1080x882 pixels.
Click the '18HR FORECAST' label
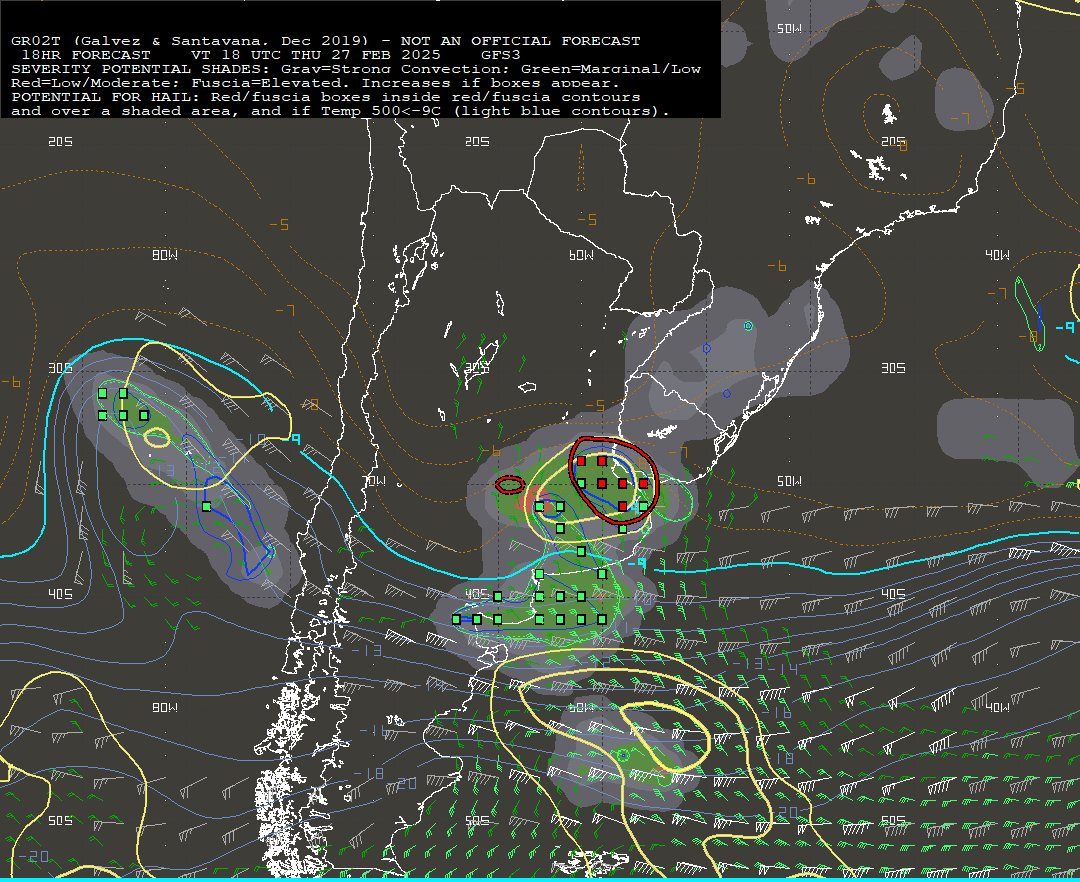point(86,55)
